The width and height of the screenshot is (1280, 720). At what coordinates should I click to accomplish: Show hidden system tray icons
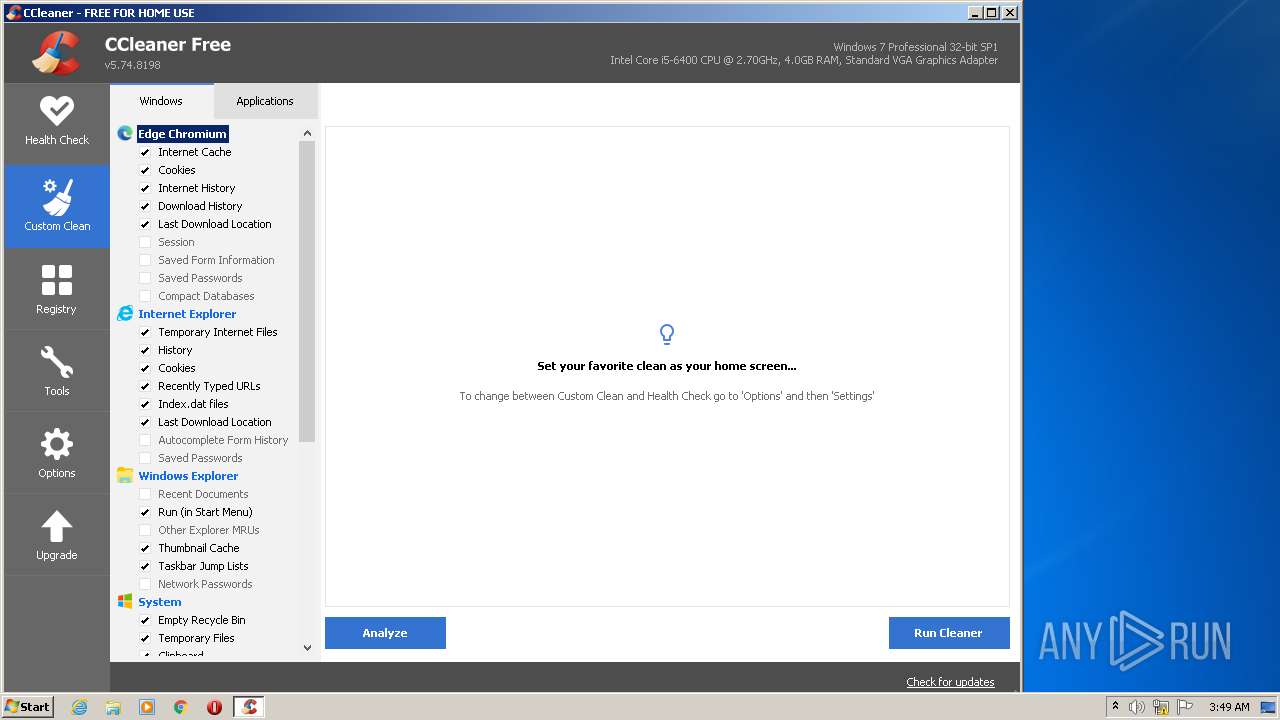click(1115, 707)
